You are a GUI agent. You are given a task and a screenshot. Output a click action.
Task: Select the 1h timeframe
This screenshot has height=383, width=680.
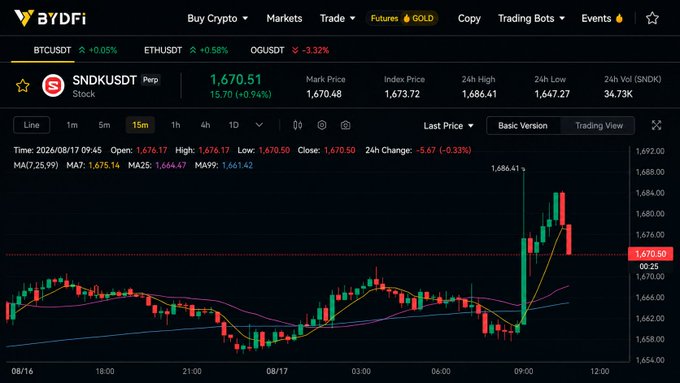[x=176, y=125]
